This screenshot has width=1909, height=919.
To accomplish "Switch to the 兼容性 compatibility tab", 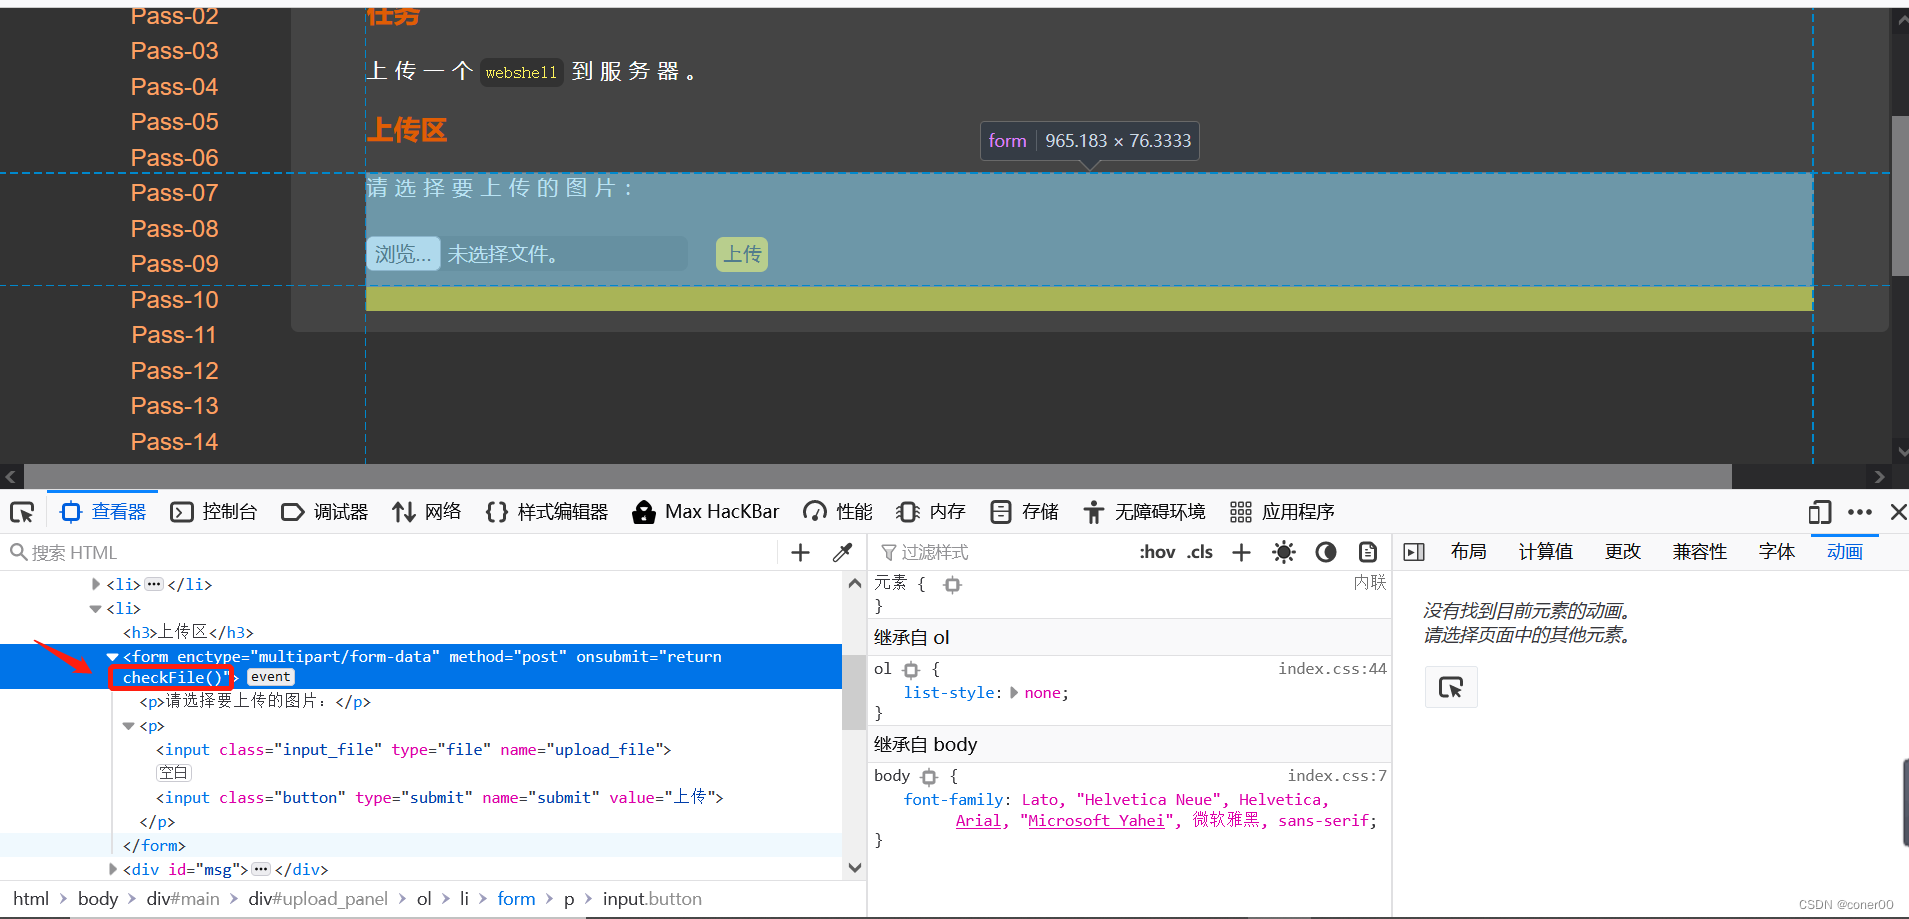I will [1699, 552].
